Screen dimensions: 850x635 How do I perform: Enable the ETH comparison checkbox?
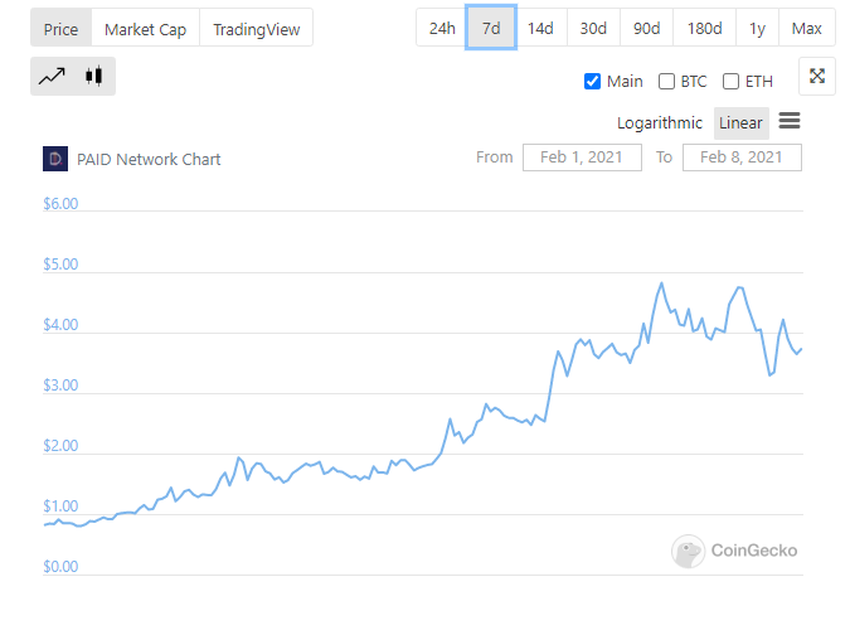(731, 81)
